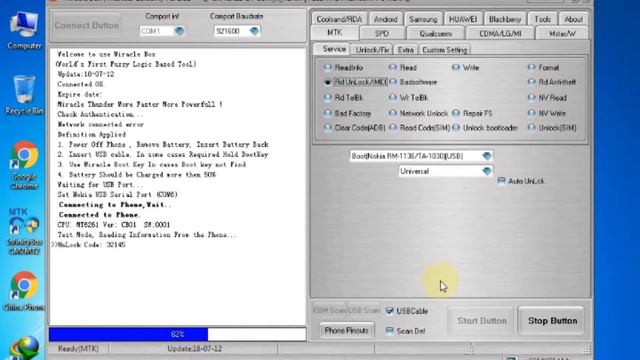The width and height of the screenshot is (640, 360).
Task: Click the Start Button
Action: [482, 321]
